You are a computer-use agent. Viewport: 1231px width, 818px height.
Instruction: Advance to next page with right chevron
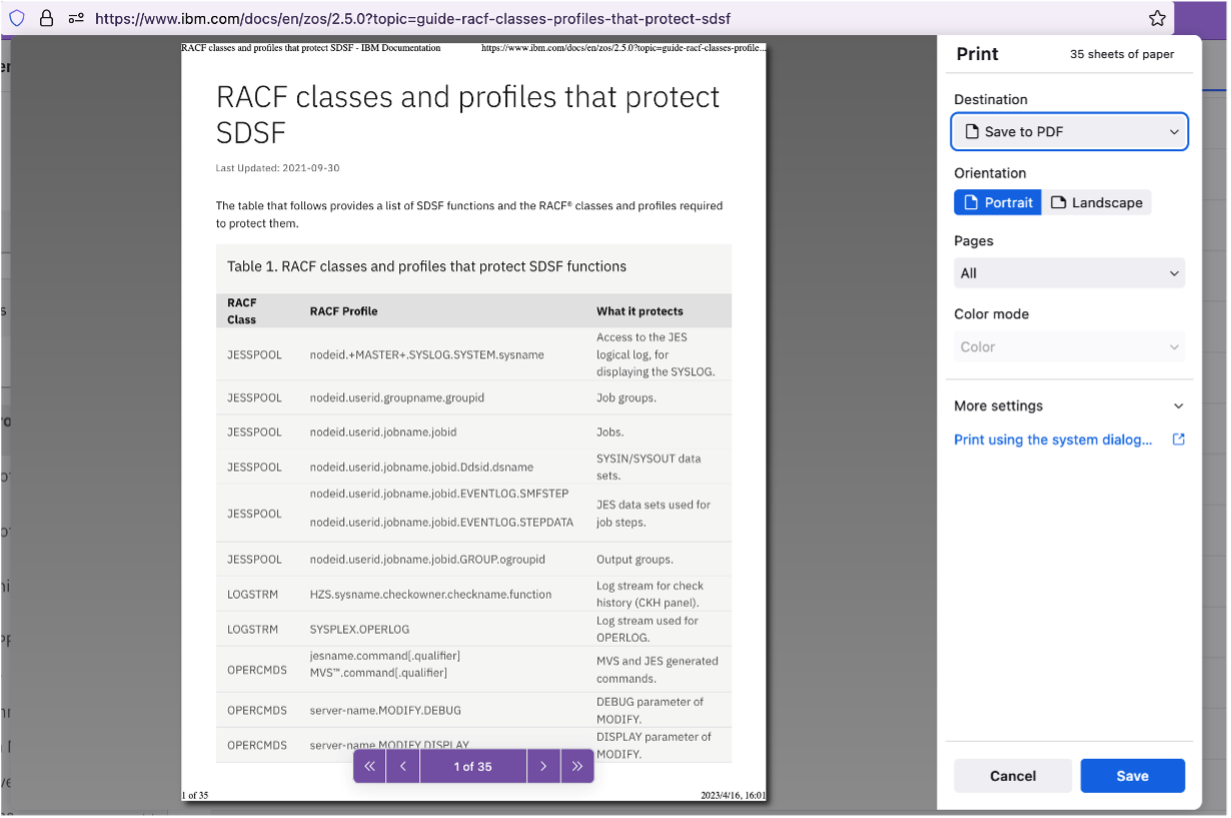coord(543,765)
